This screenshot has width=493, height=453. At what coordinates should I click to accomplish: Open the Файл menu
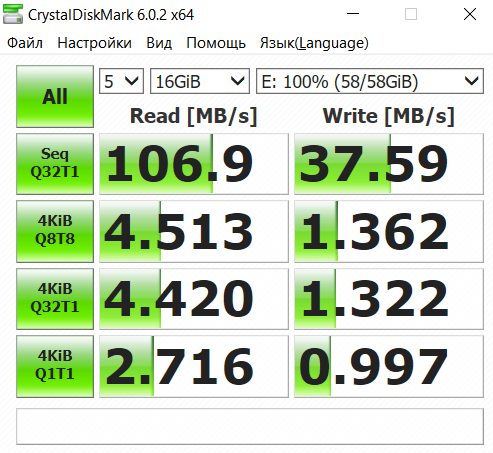[25, 43]
